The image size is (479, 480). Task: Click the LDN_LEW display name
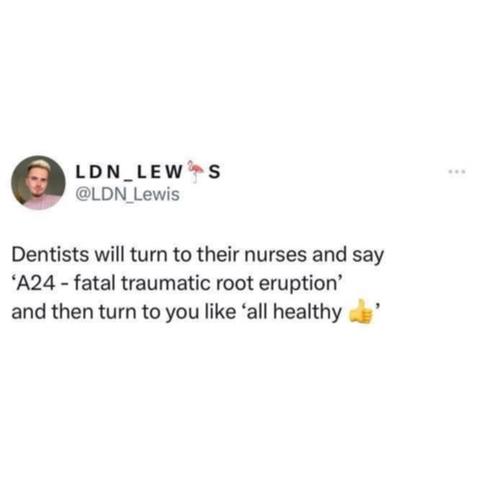point(130,172)
